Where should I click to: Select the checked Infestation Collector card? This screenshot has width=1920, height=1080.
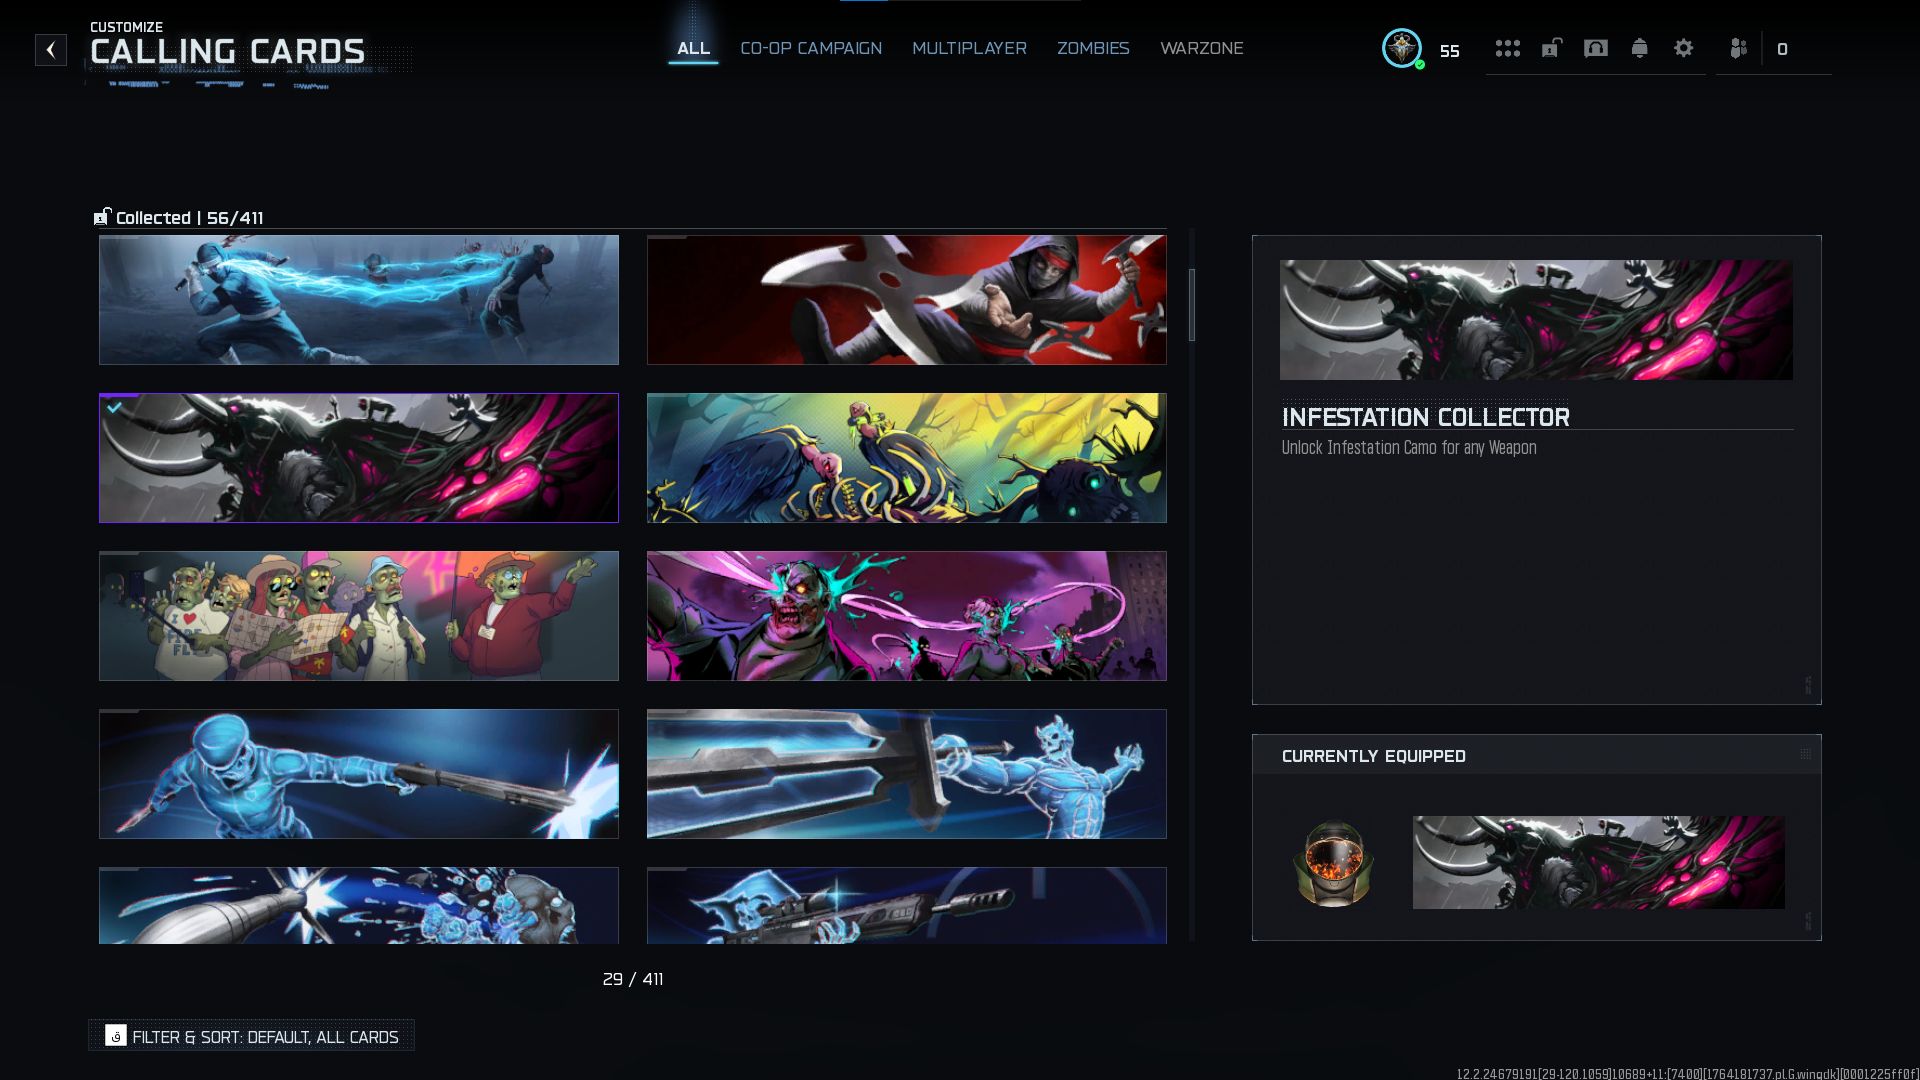tap(358, 458)
